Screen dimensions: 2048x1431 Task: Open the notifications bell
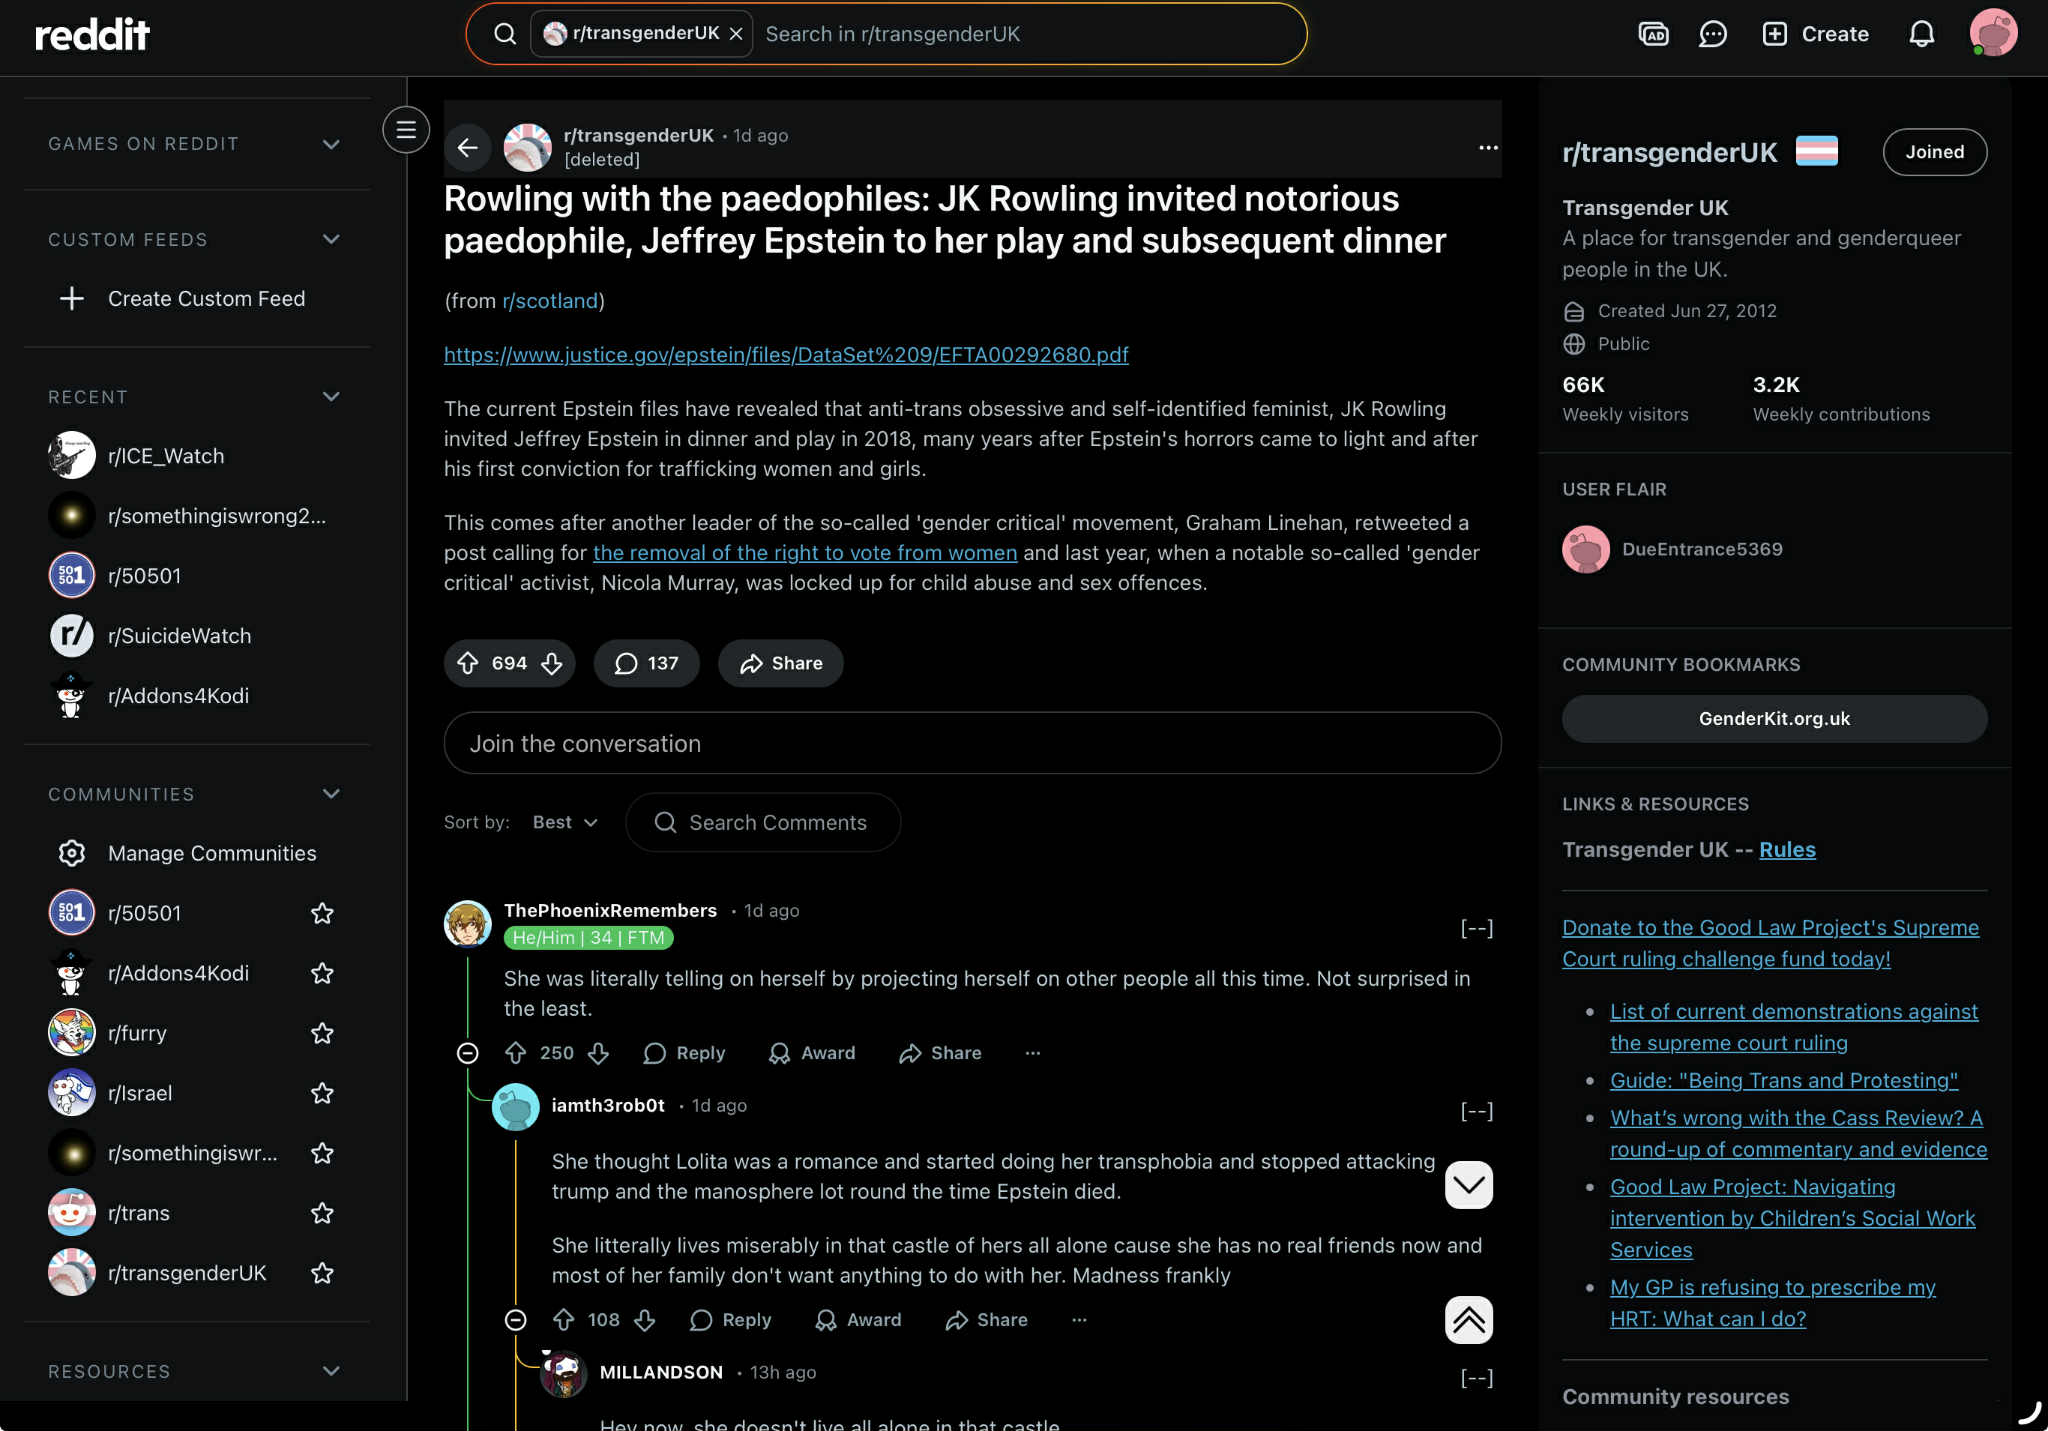tap(1921, 34)
